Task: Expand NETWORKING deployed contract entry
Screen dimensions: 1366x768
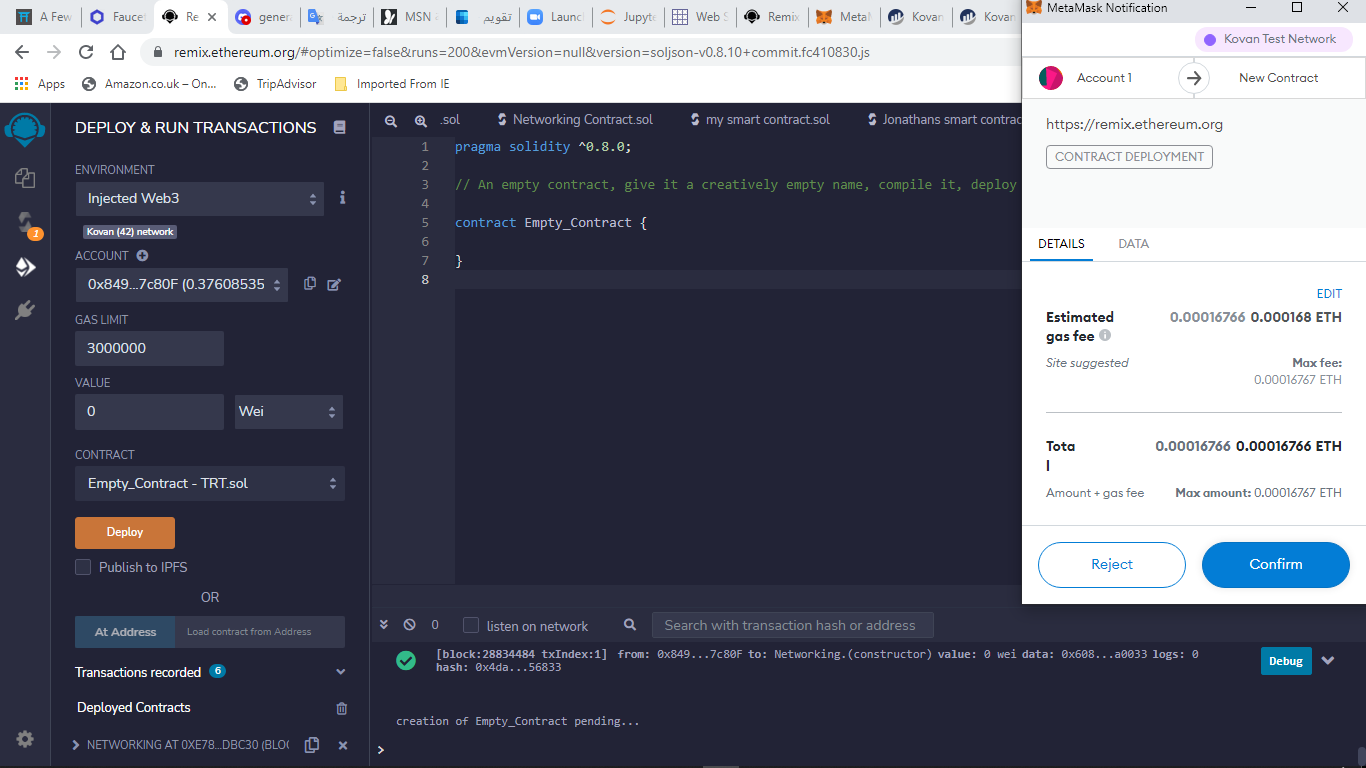Action: click(x=77, y=745)
